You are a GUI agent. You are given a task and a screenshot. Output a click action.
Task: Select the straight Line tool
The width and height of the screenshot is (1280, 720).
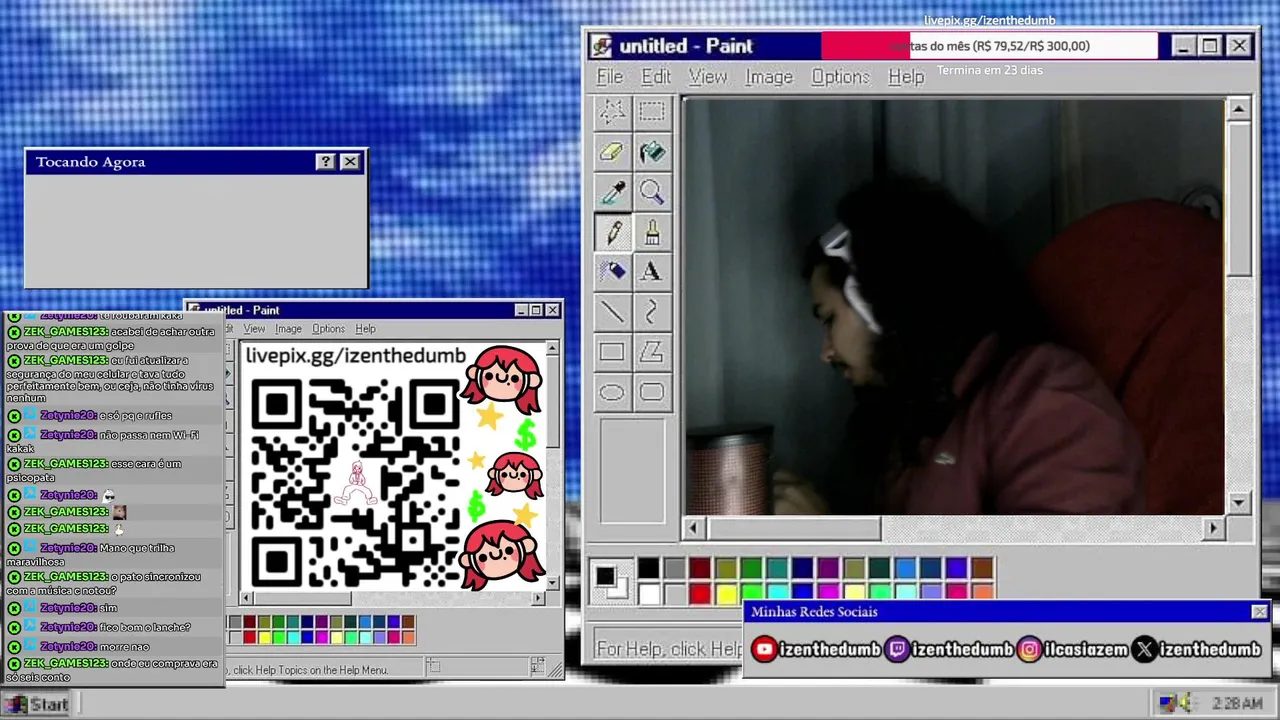point(612,312)
